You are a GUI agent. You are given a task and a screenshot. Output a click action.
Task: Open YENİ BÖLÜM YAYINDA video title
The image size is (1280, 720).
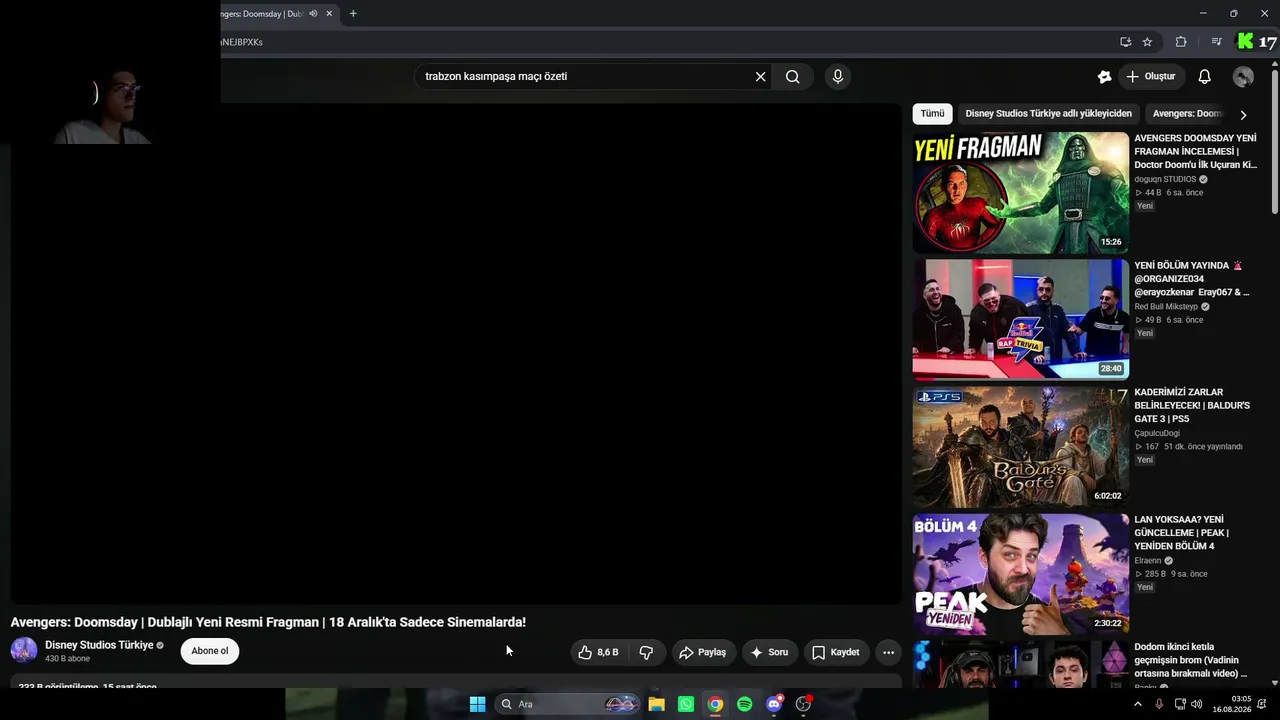pyautogui.click(x=1192, y=279)
